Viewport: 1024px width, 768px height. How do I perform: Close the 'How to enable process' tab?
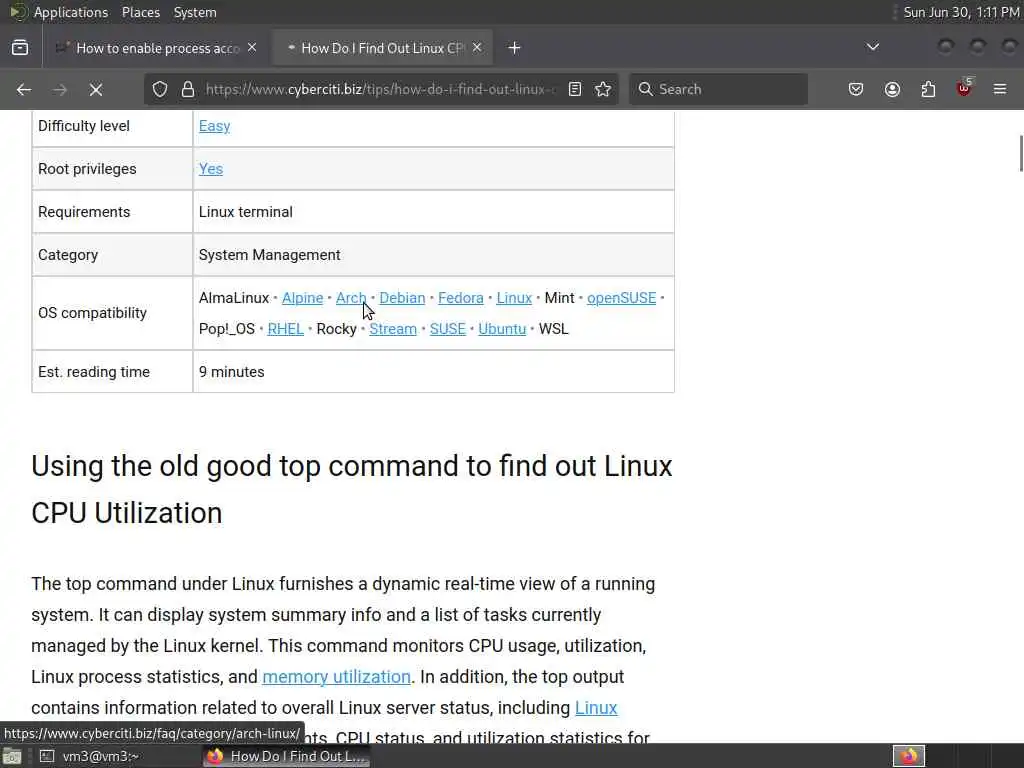pos(252,48)
